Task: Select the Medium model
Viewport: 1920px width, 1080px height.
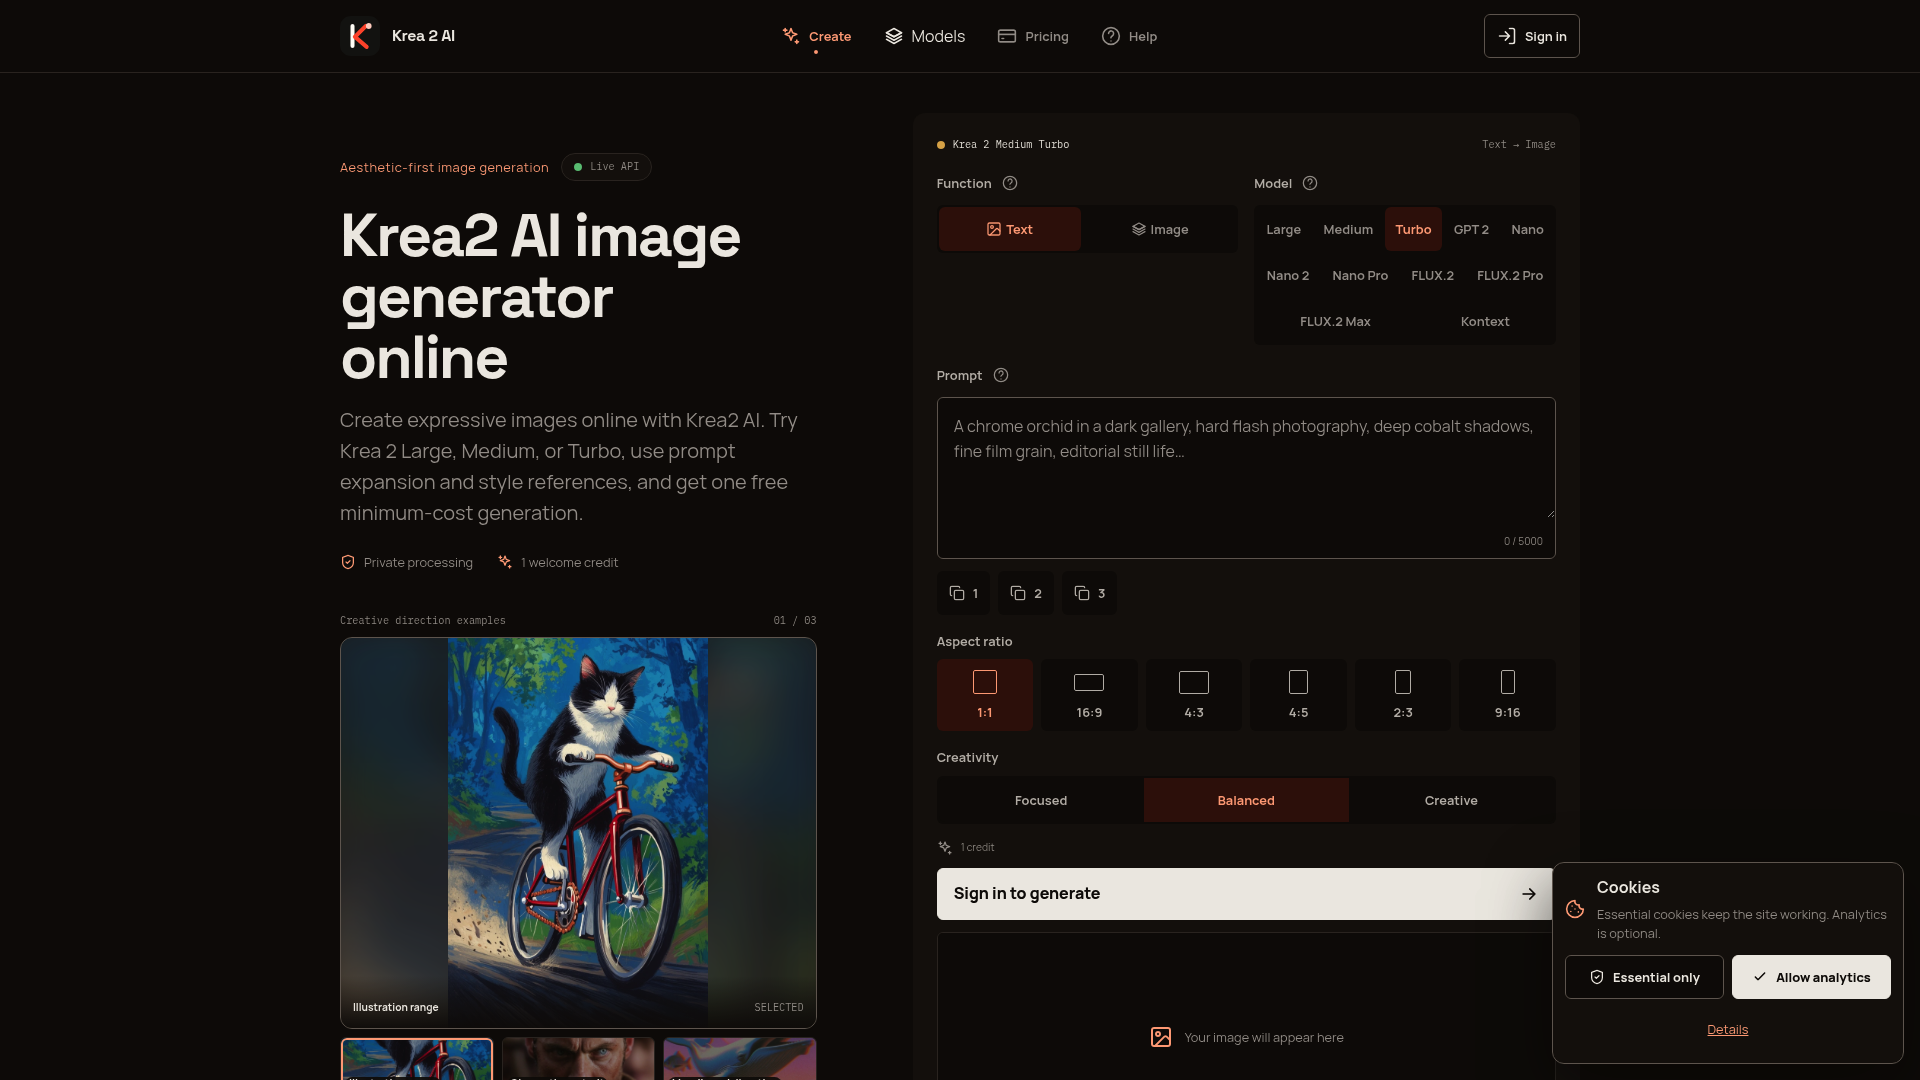Action: pos(1348,229)
